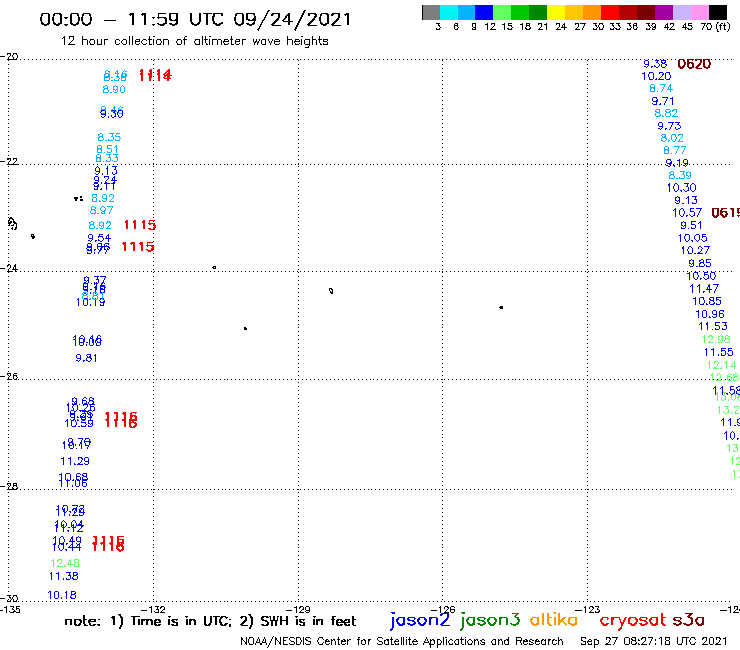Click the red 1114 pass time label
The height and width of the screenshot is (650, 740).
click(x=155, y=75)
